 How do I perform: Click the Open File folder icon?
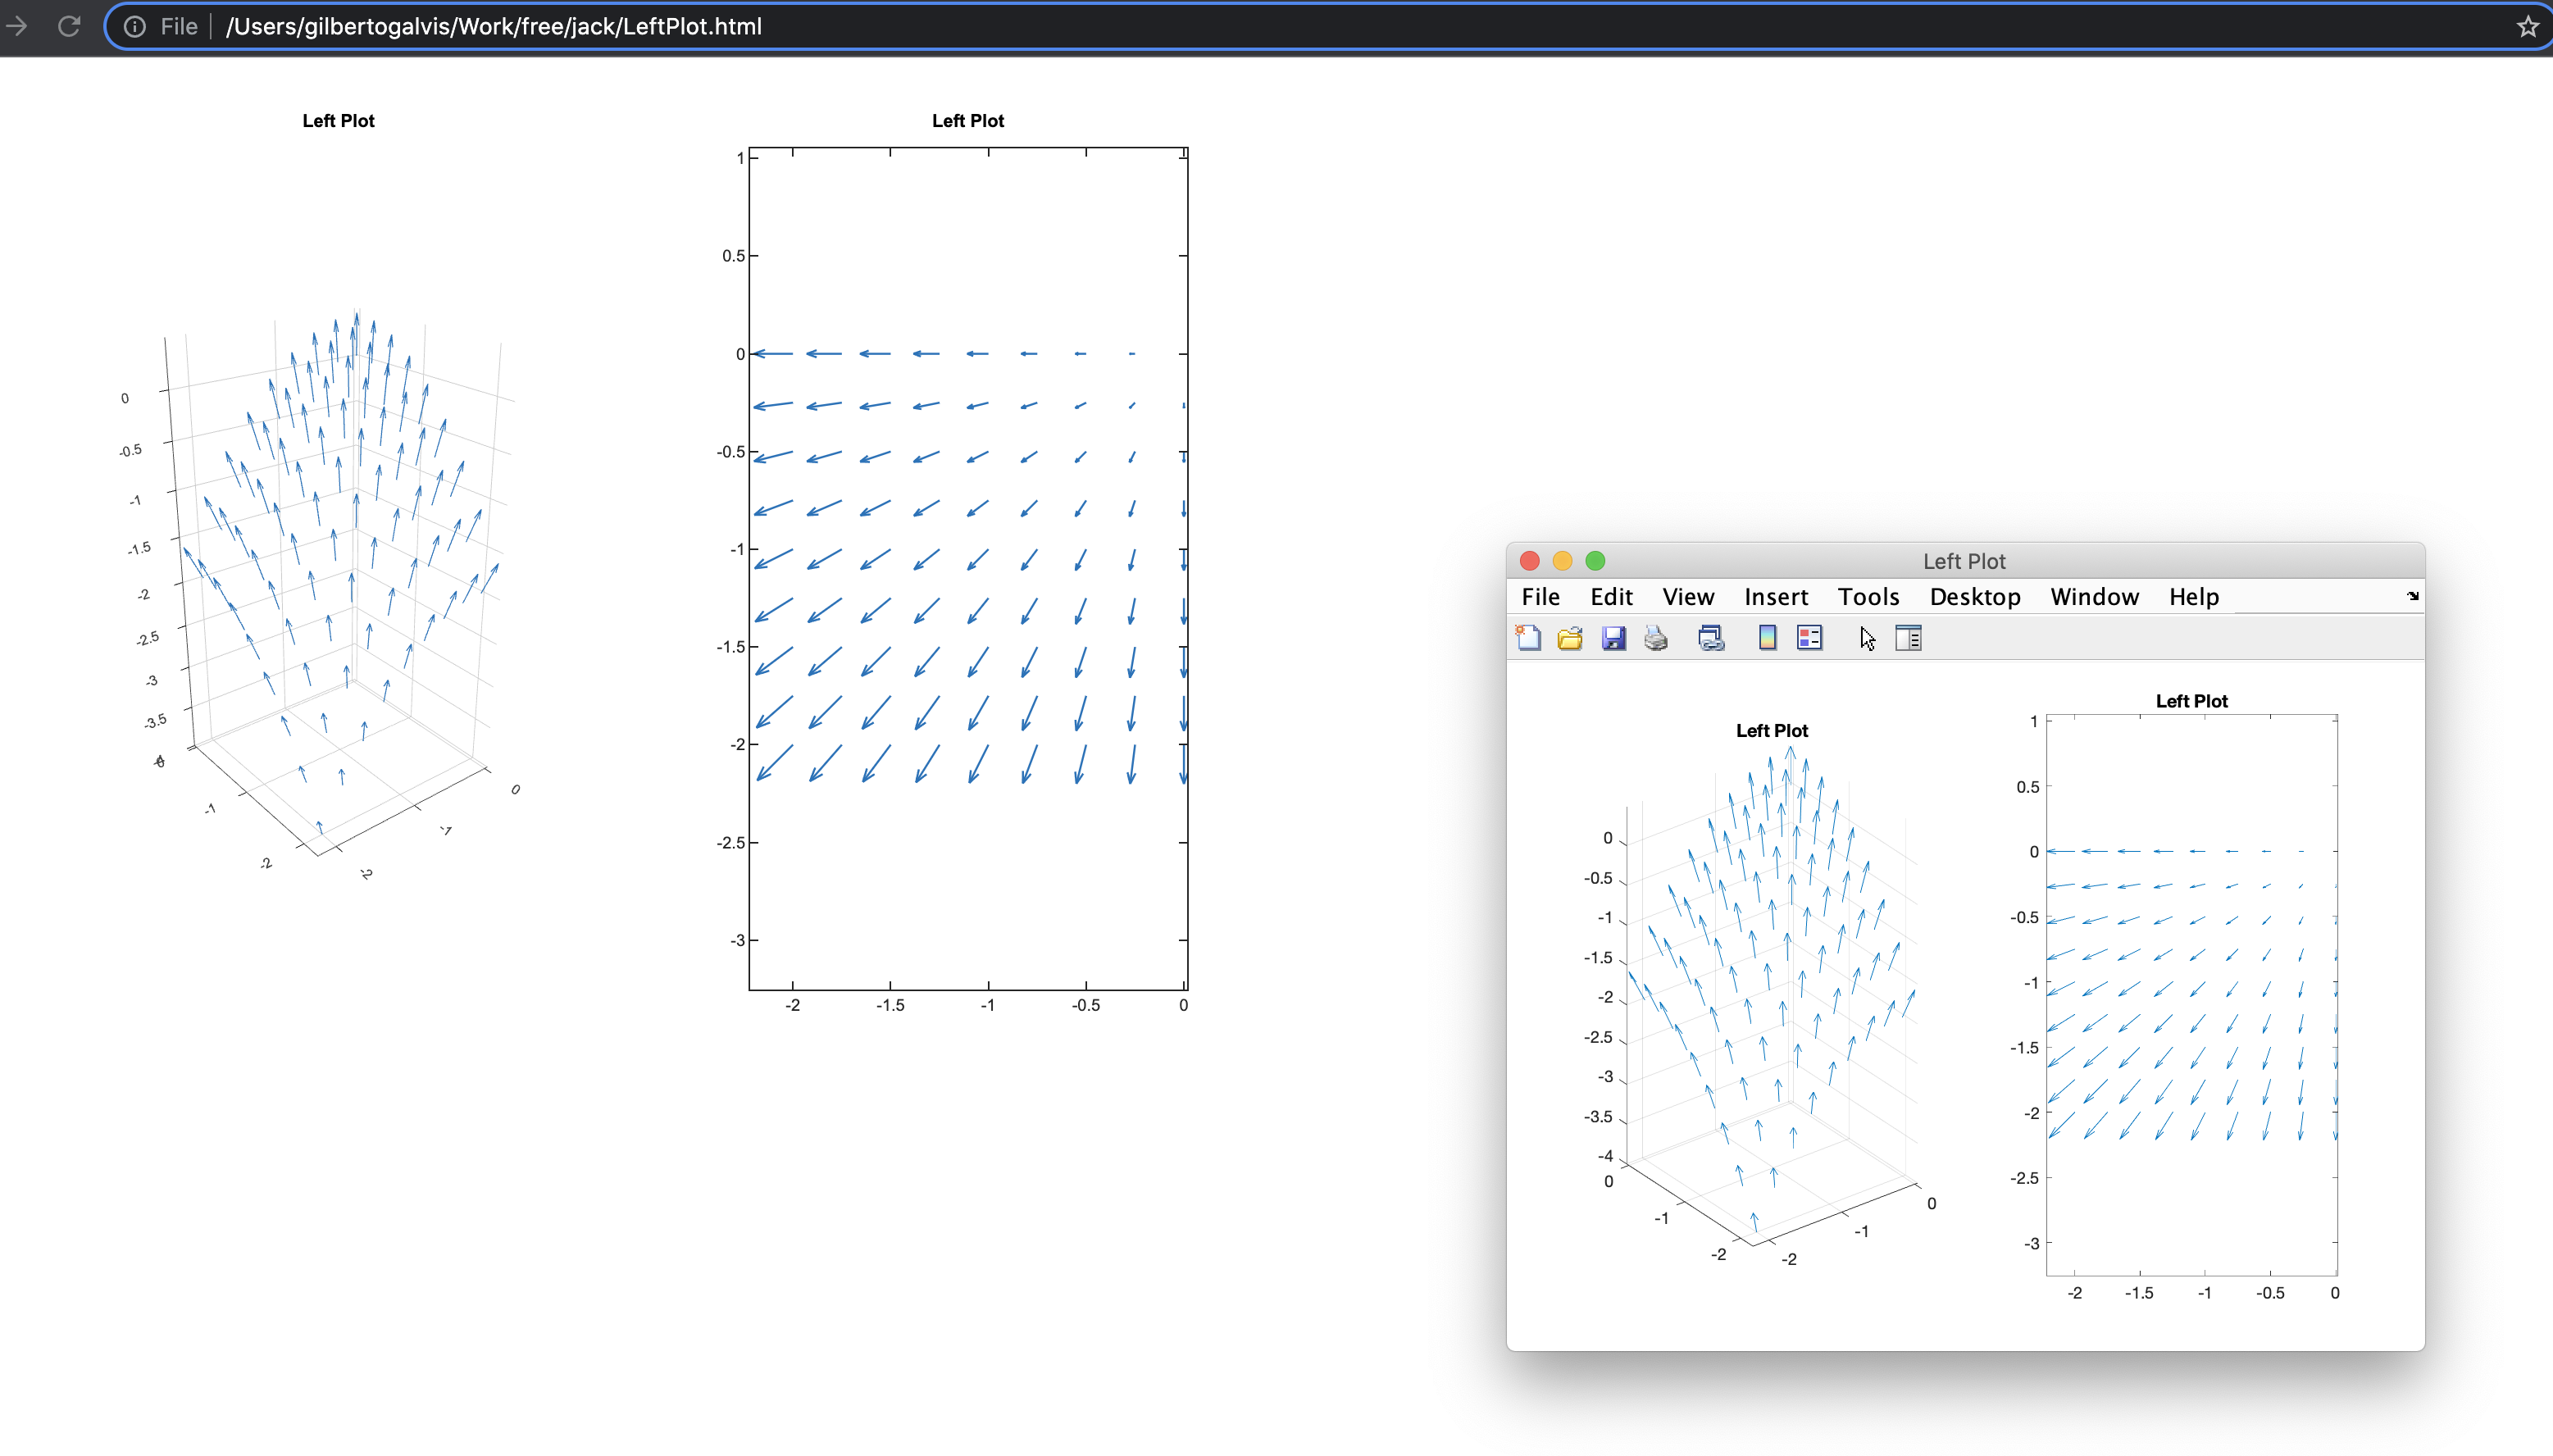click(1570, 638)
